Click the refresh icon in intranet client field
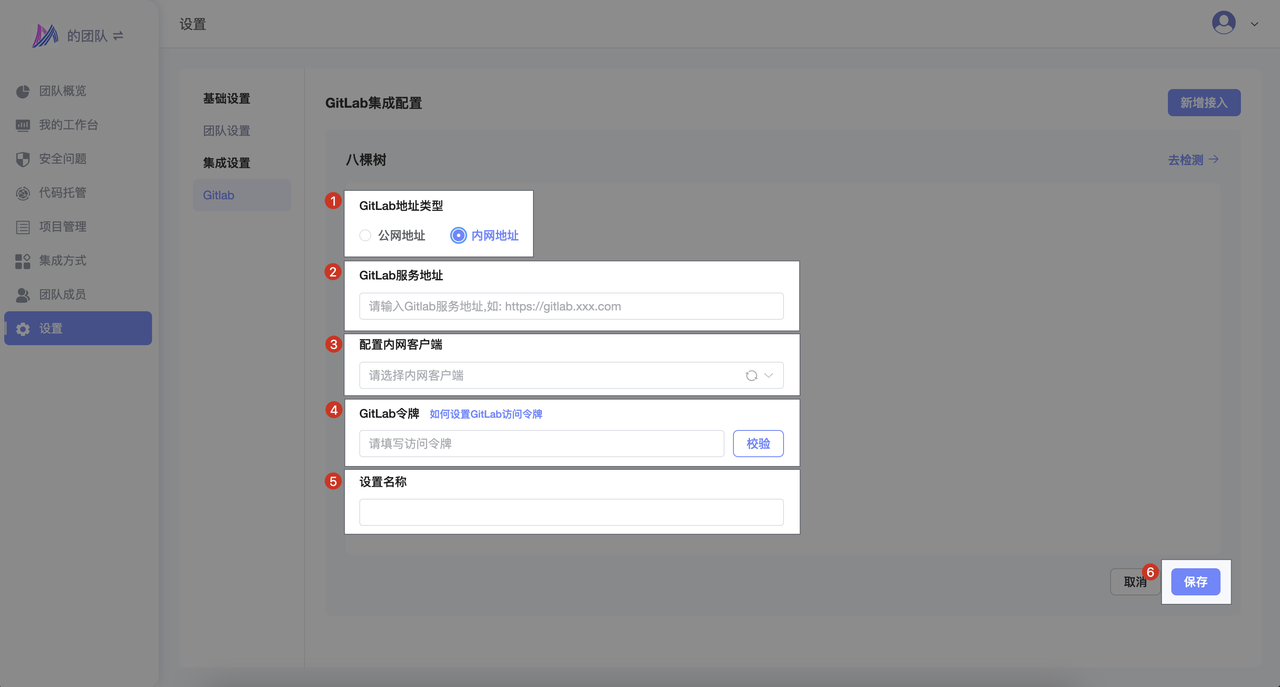Viewport: 1280px width, 687px height. (x=751, y=376)
